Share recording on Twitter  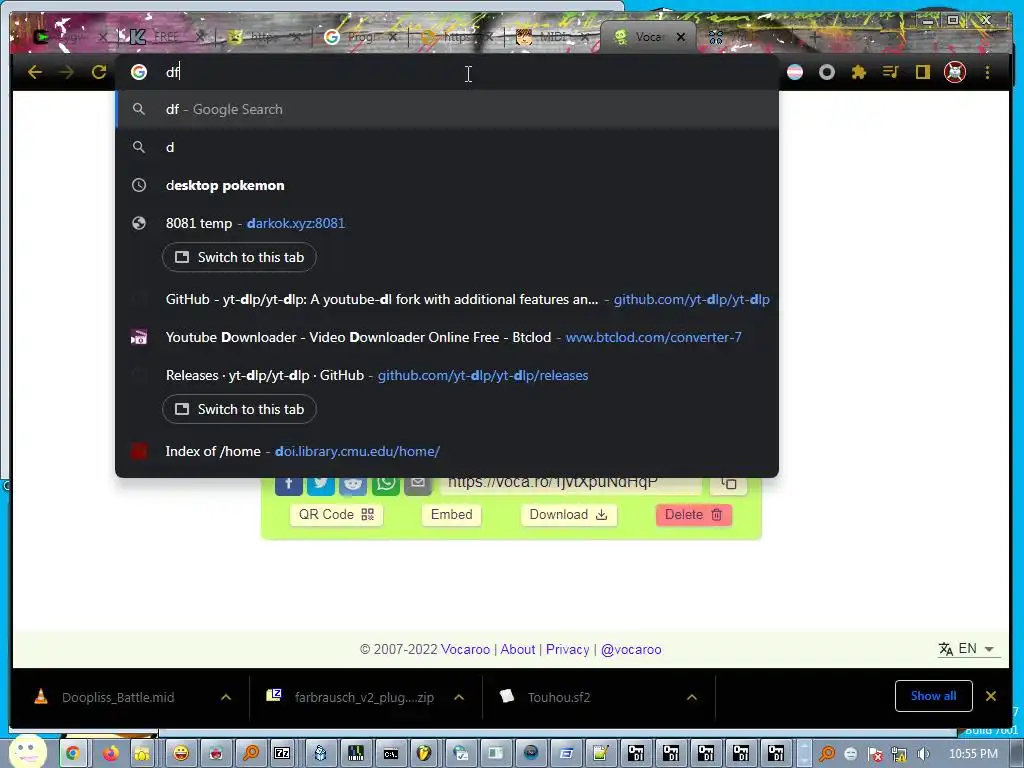[x=321, y=486]
